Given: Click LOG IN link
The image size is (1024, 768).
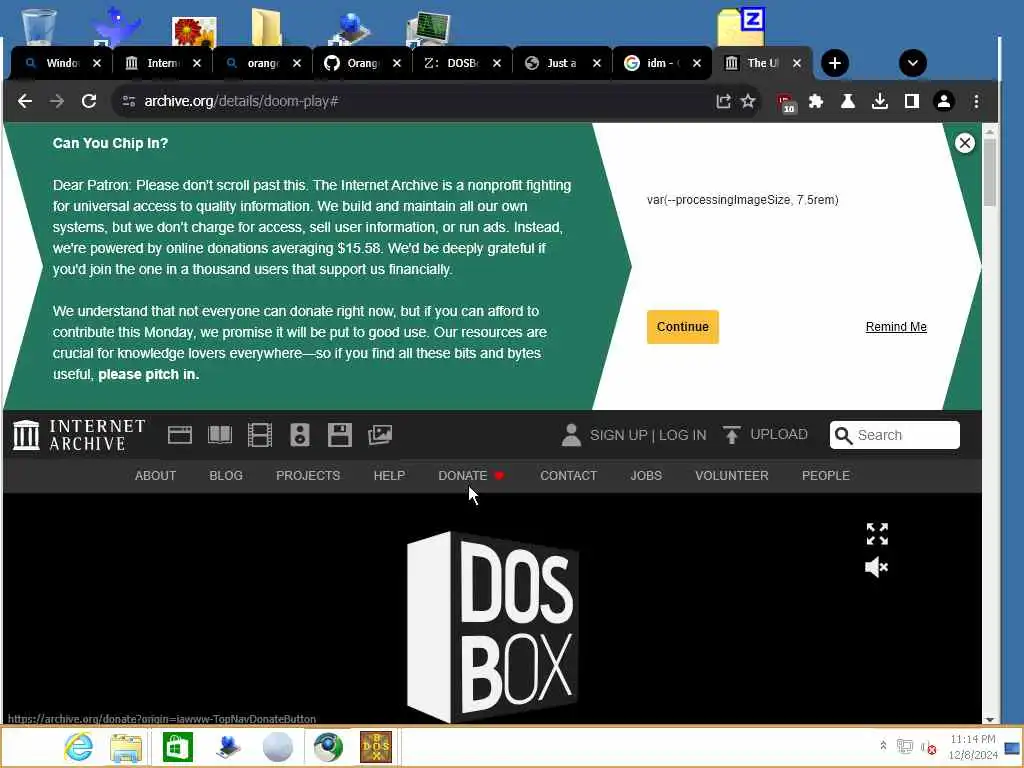Looking at the screenshot, I should coord(682,435).
